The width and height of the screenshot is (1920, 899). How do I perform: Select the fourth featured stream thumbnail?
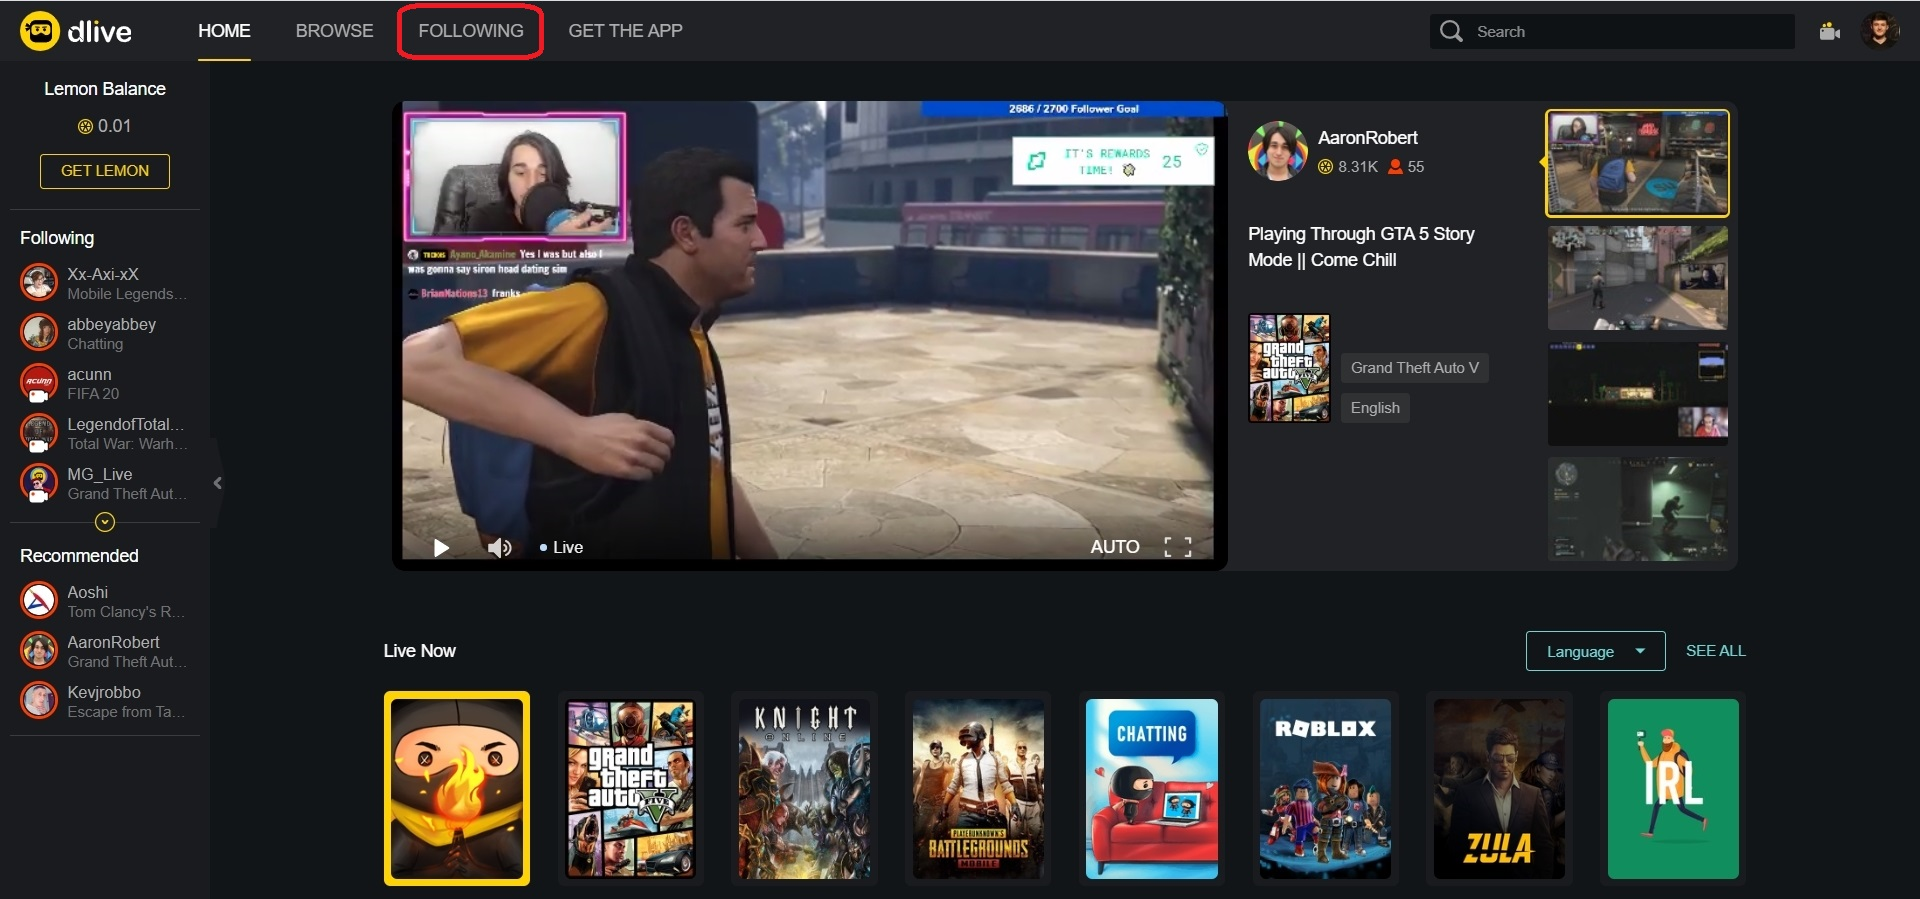(x=1637, y=509)
